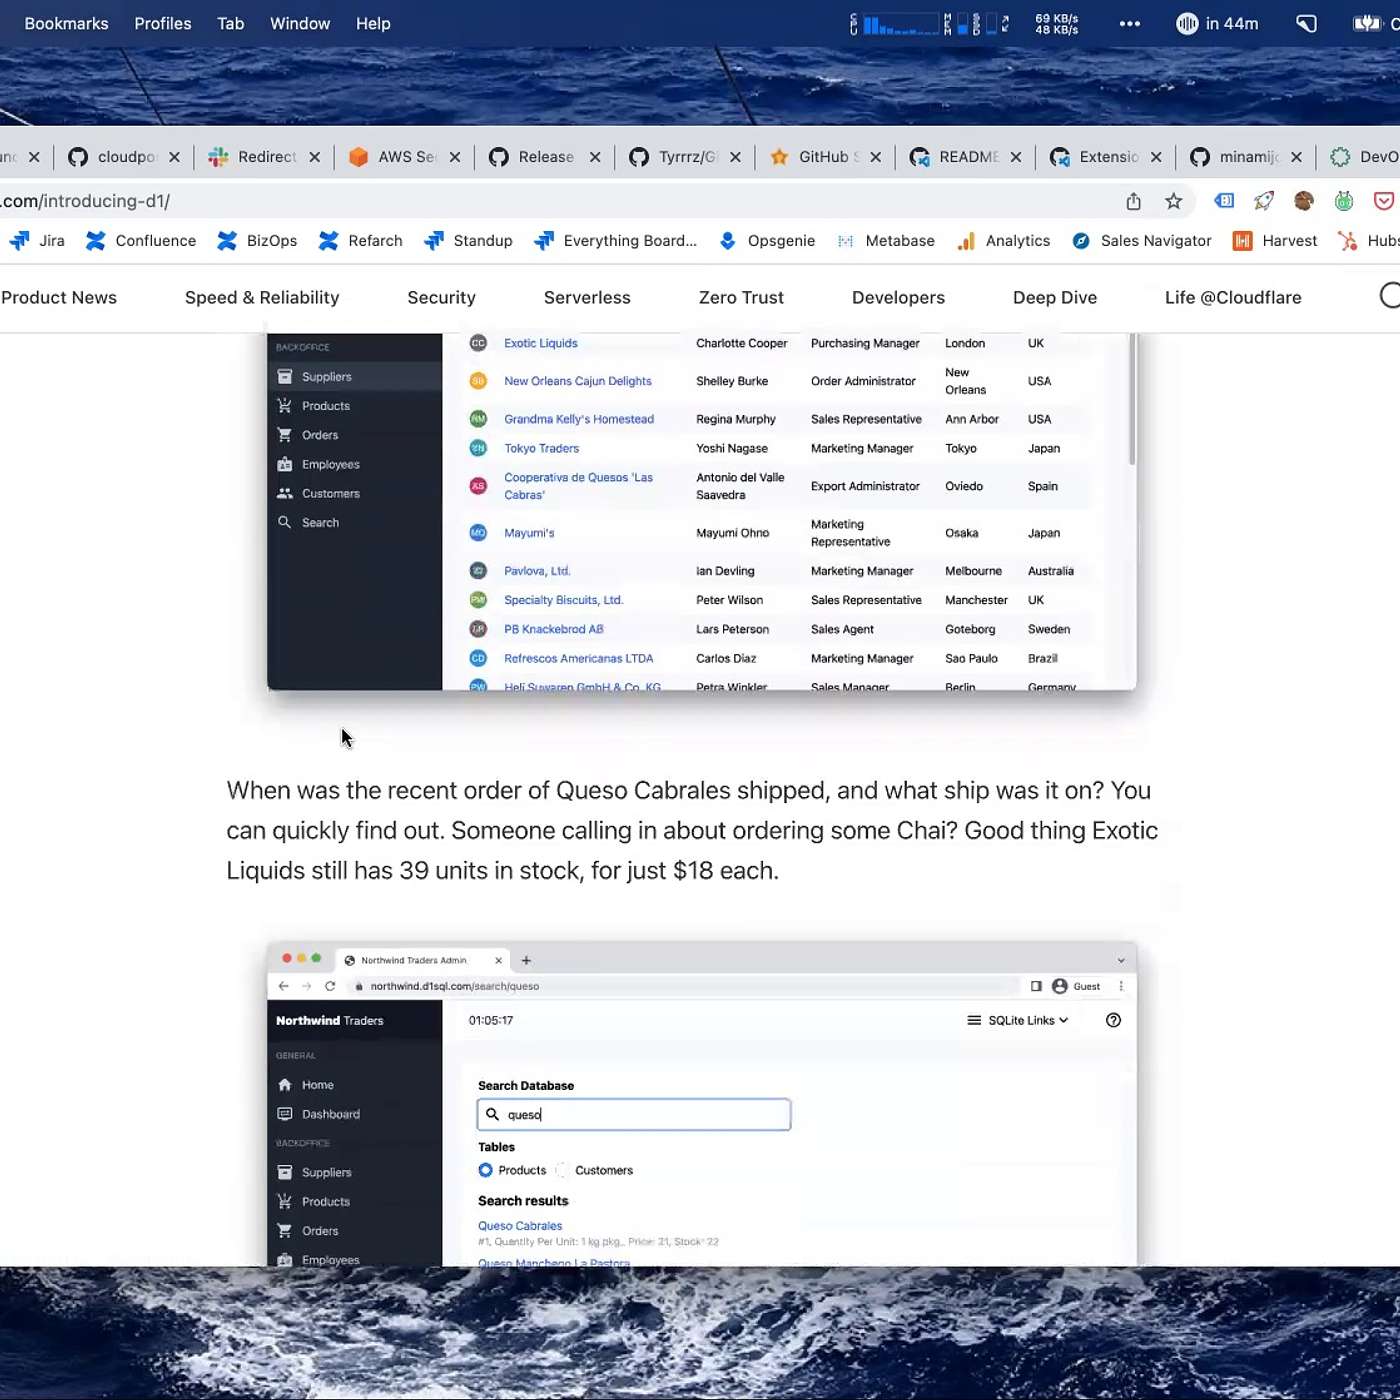The height and width of the screenshot is (1400, 1400).
Task: Close the Tyrrrz GitHub tab
Action: point(735,157)
